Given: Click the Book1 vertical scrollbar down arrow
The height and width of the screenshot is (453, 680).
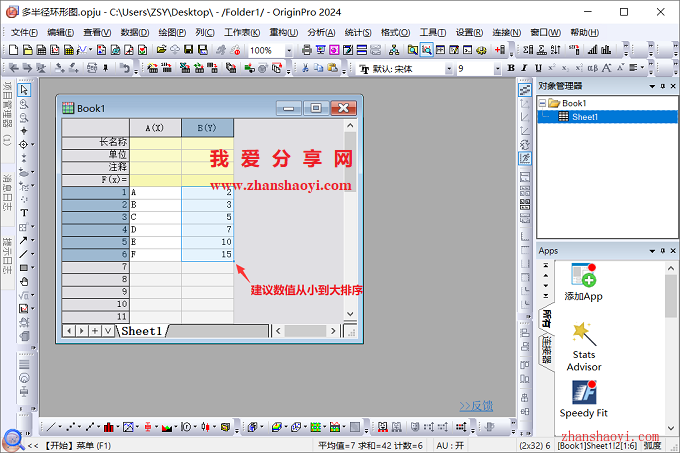Looking at the screenshot, I should 350,313.
